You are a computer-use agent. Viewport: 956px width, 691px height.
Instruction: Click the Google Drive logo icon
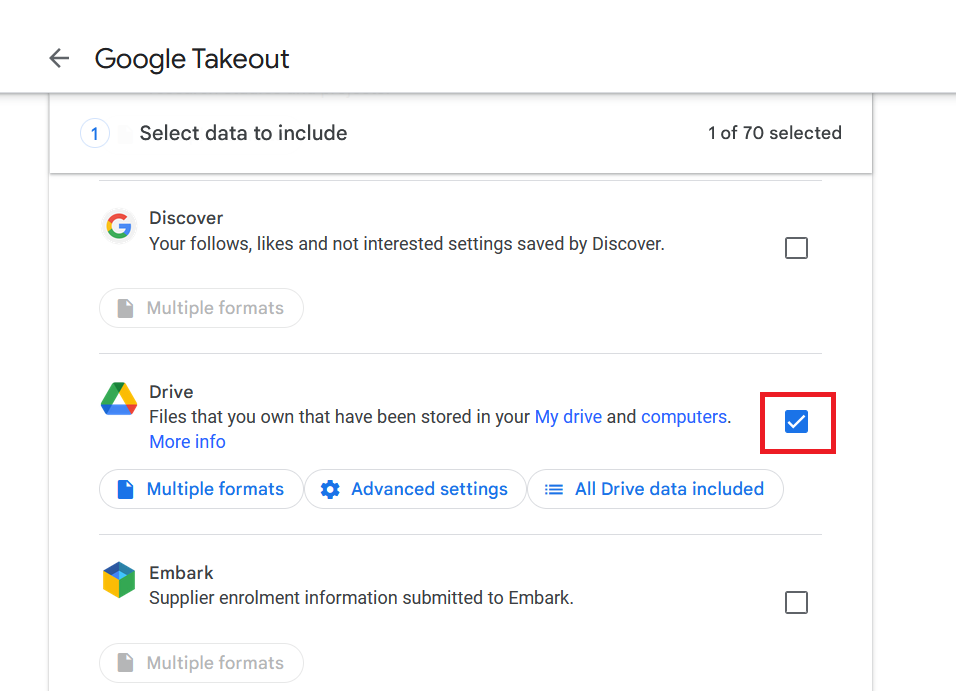119,399
